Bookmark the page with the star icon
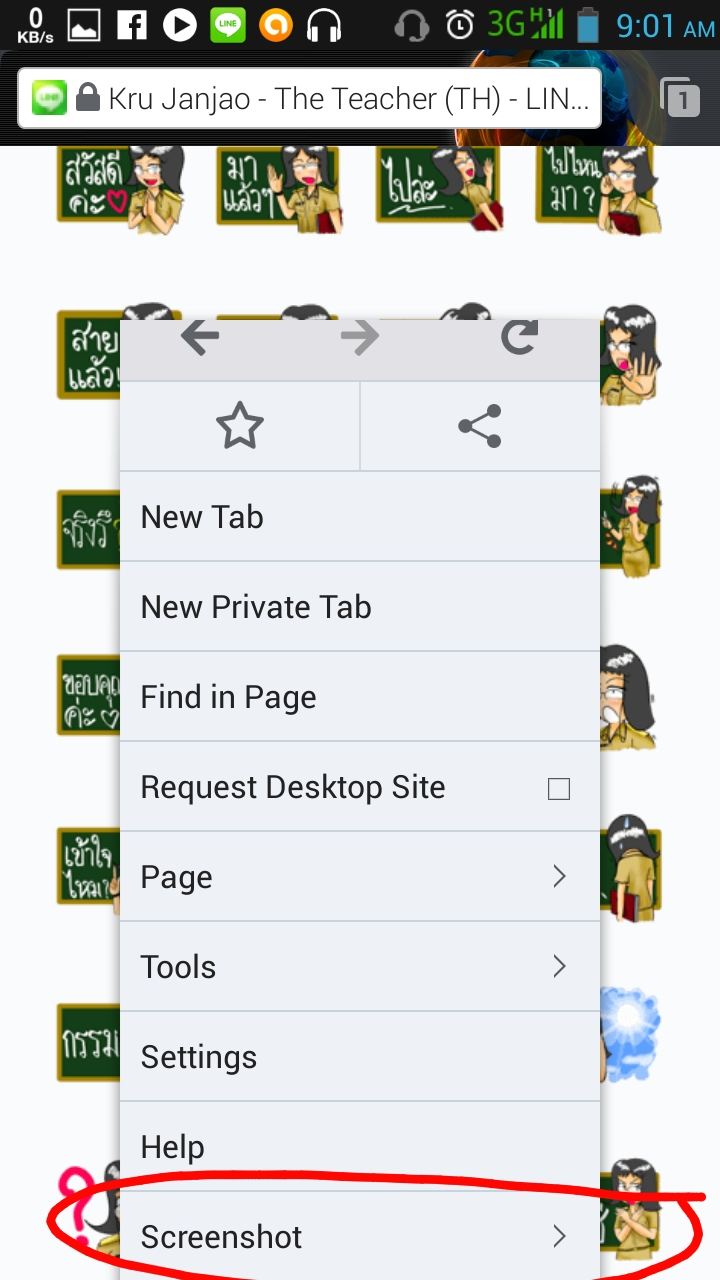The image size is (720, 1280). [x=240, y=427]
